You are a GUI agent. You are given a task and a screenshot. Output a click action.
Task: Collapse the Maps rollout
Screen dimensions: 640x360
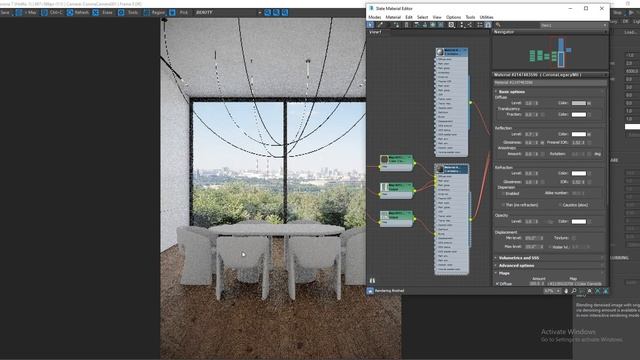point(549,273)
